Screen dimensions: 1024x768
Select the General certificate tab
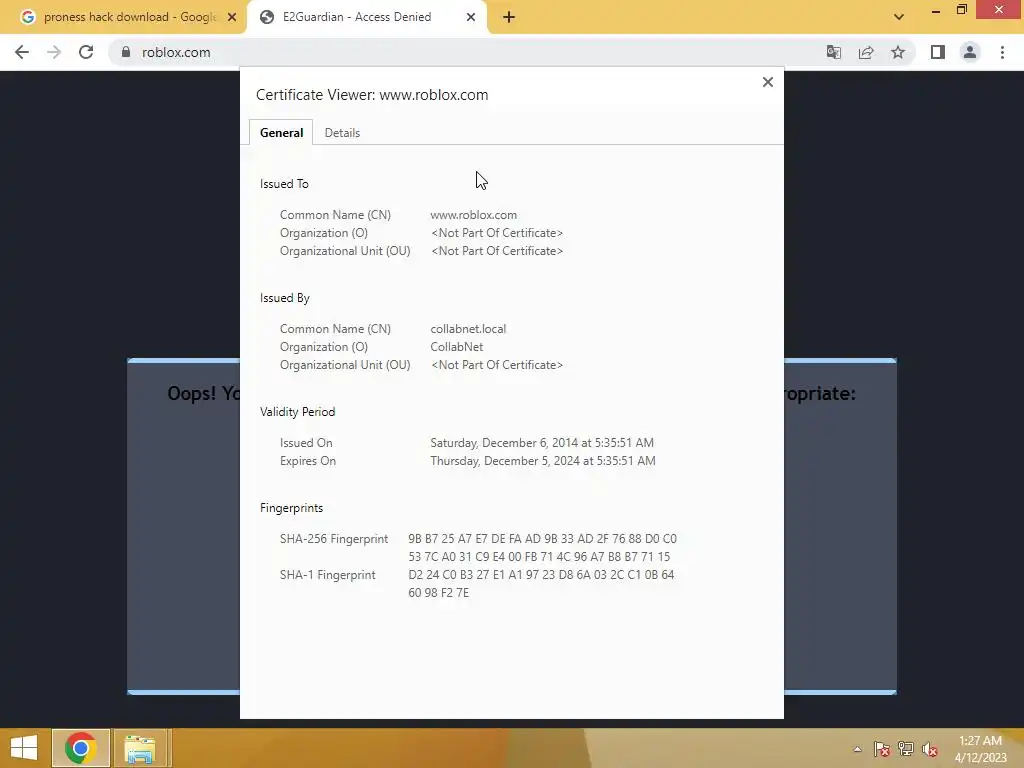(x=281, y=133)
